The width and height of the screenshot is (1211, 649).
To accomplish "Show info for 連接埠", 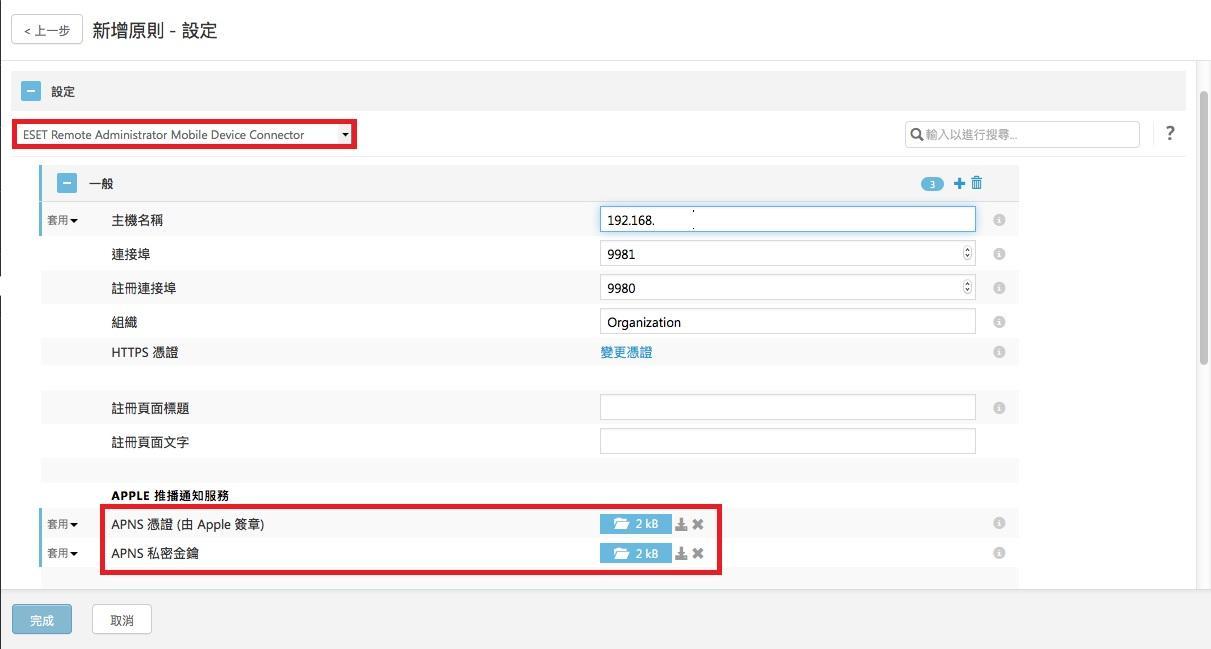I will (x=999, y=254).
